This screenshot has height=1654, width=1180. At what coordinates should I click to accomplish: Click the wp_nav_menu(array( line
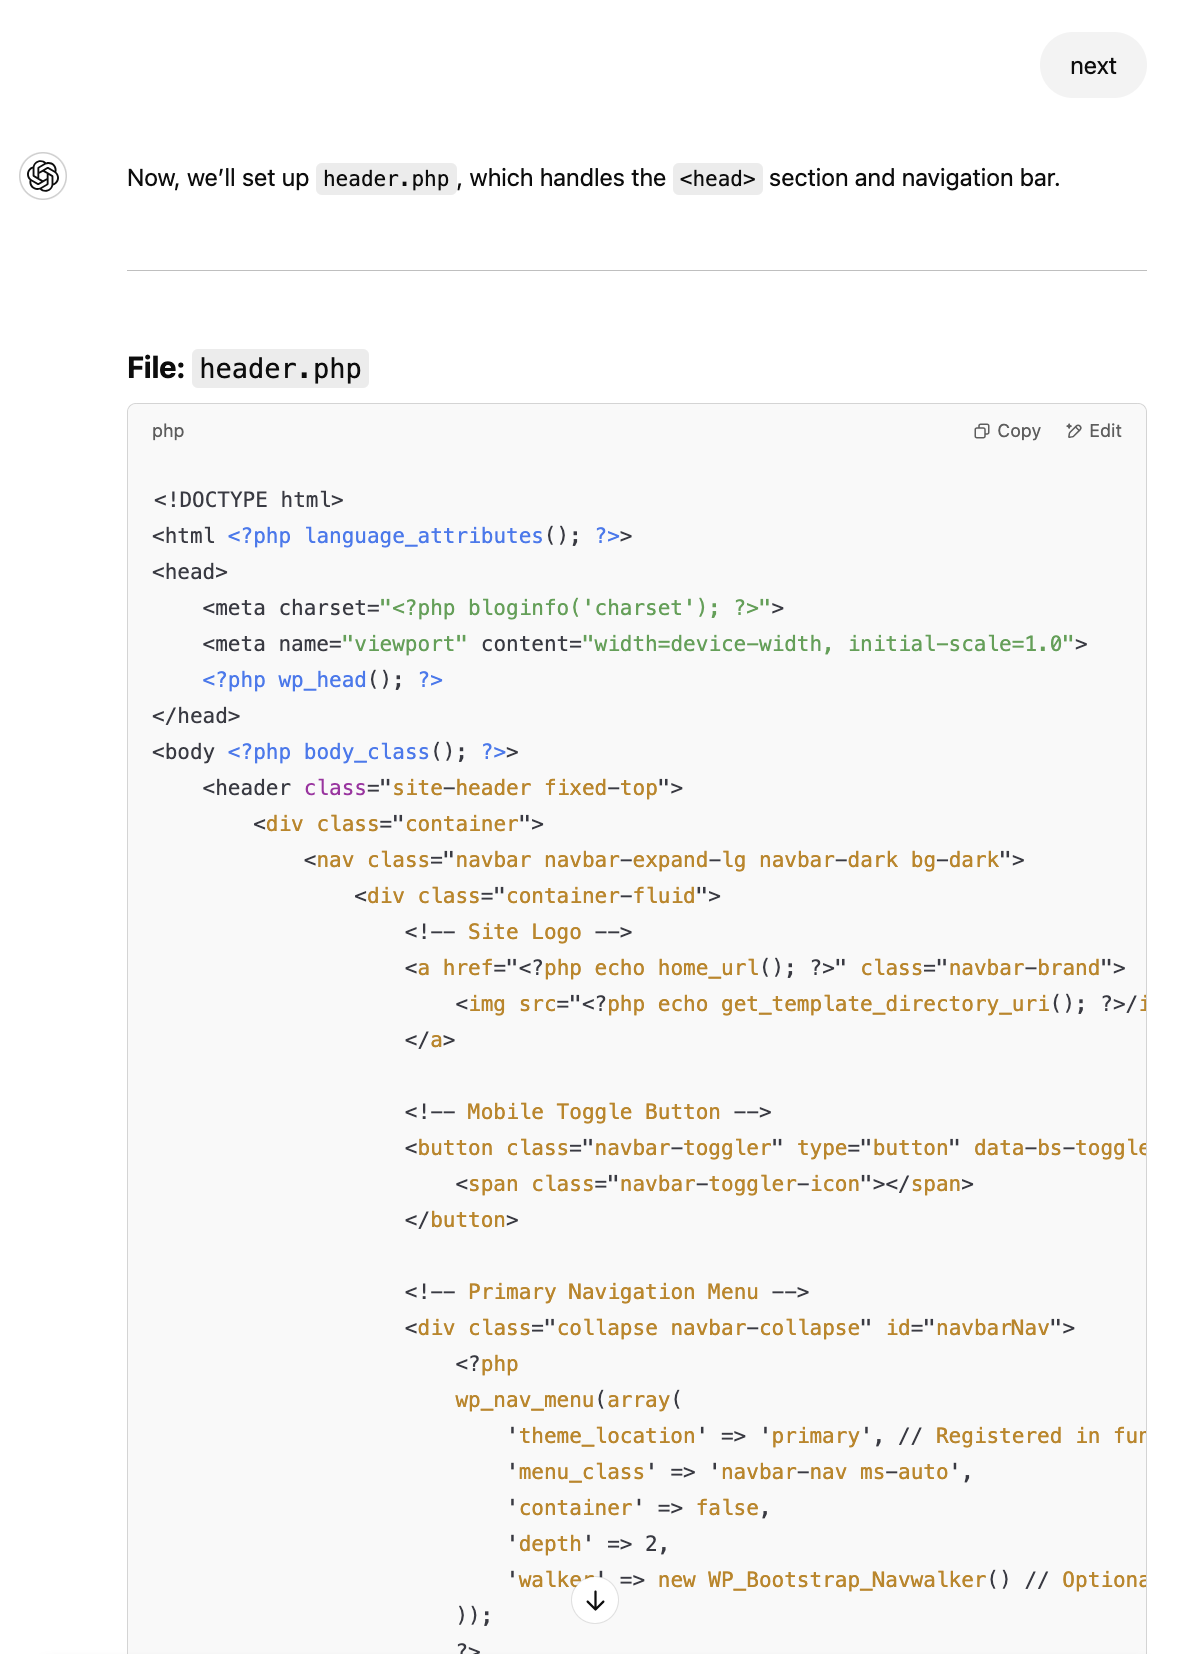pos(568,1400)
